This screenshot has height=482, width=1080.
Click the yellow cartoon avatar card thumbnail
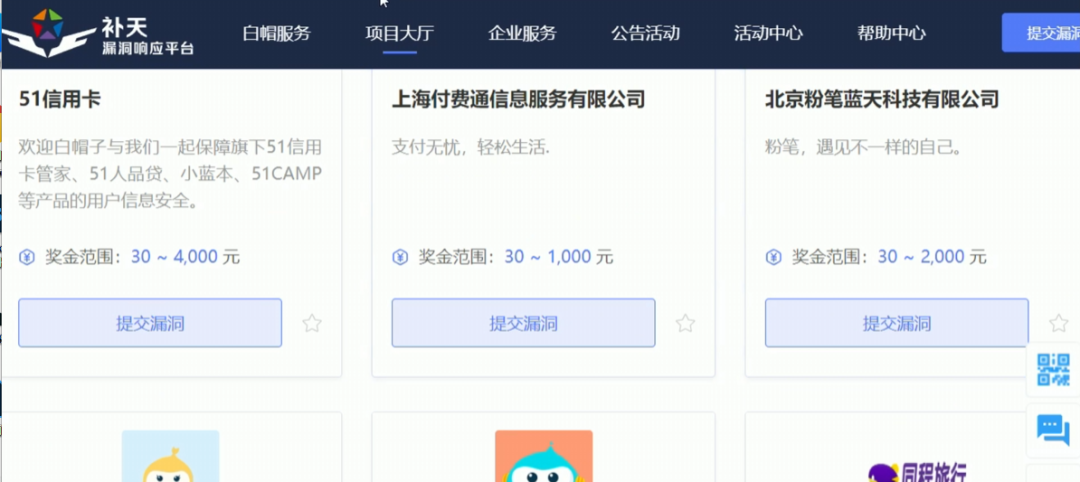(171, 456)
